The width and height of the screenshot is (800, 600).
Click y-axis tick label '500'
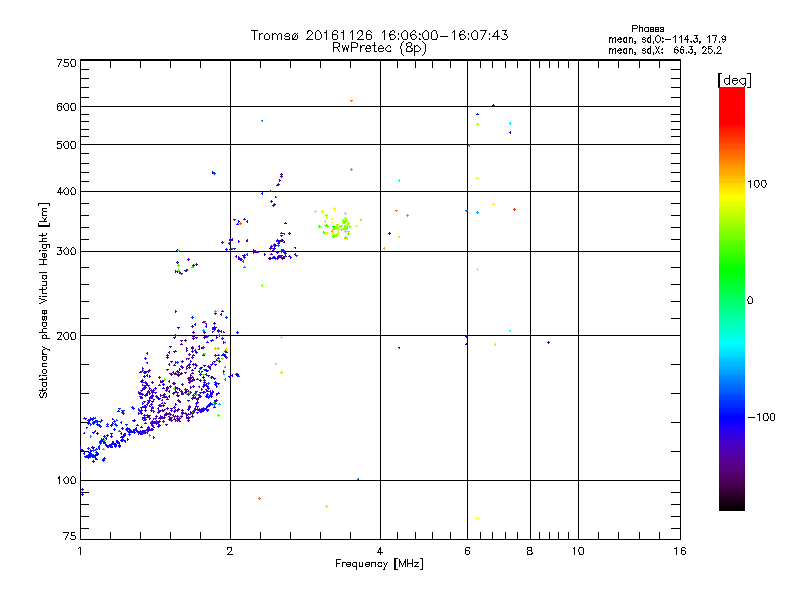[66, 145]
